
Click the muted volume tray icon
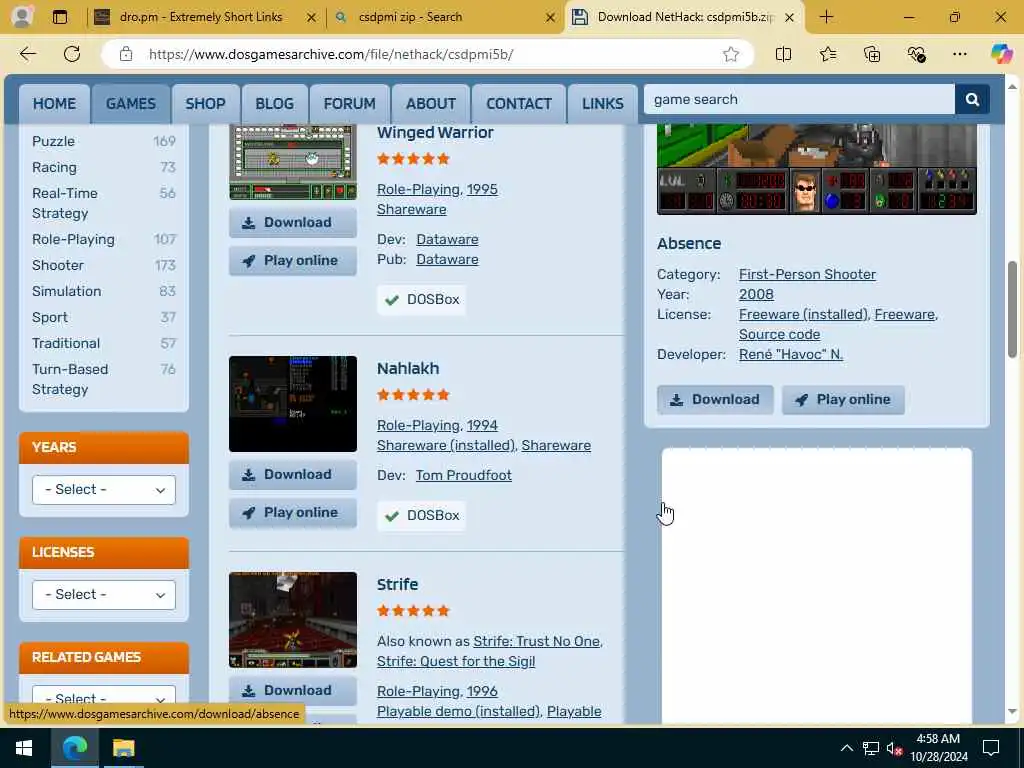tap(894, 748)
